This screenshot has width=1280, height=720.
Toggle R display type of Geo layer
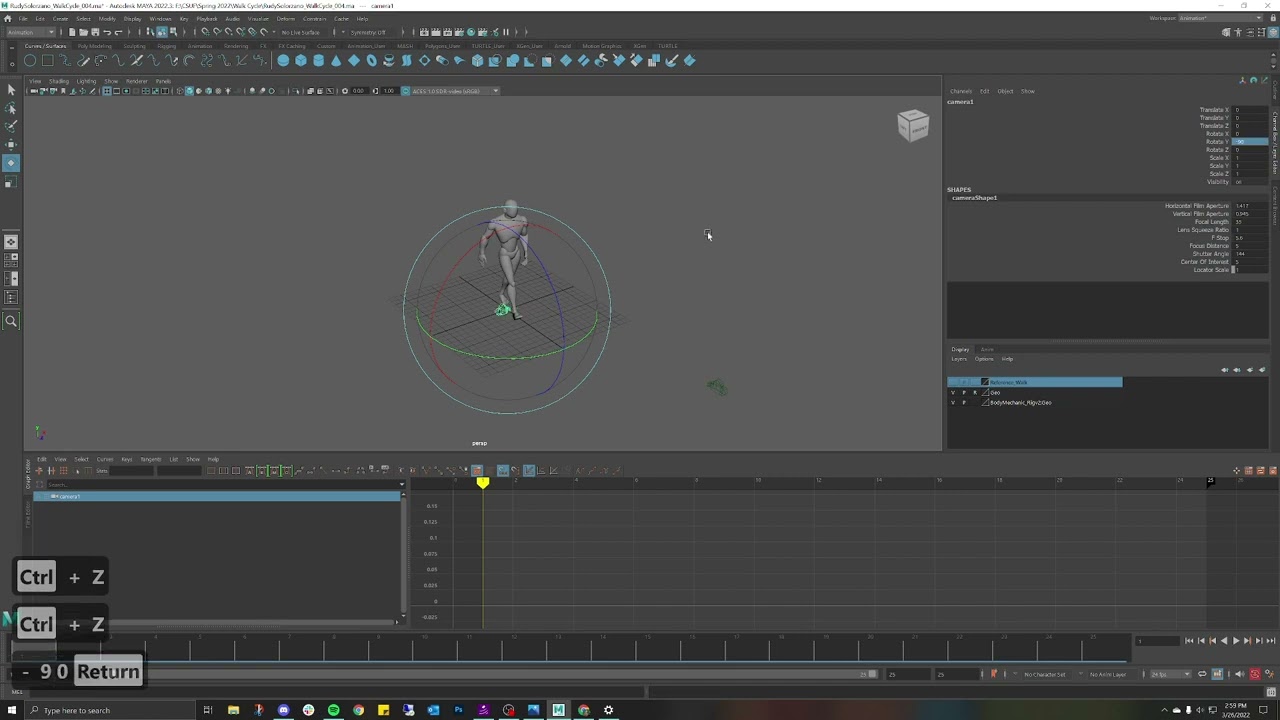[975, 393]
